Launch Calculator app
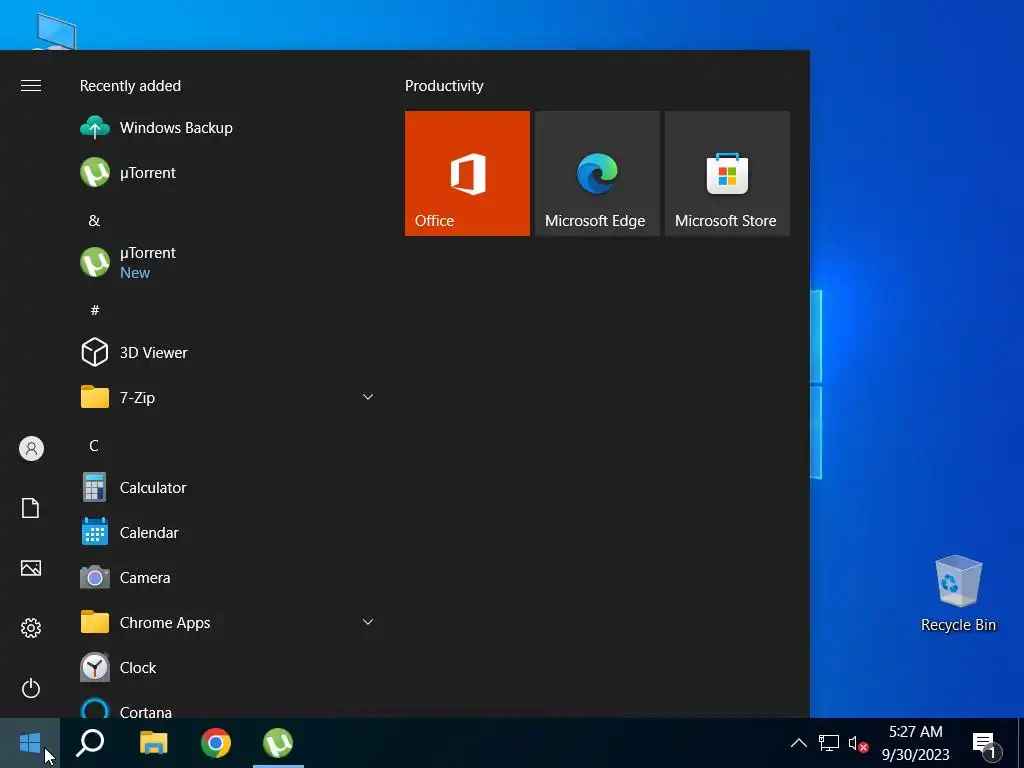The image size is (1024, 768). (x=227, y=487)
